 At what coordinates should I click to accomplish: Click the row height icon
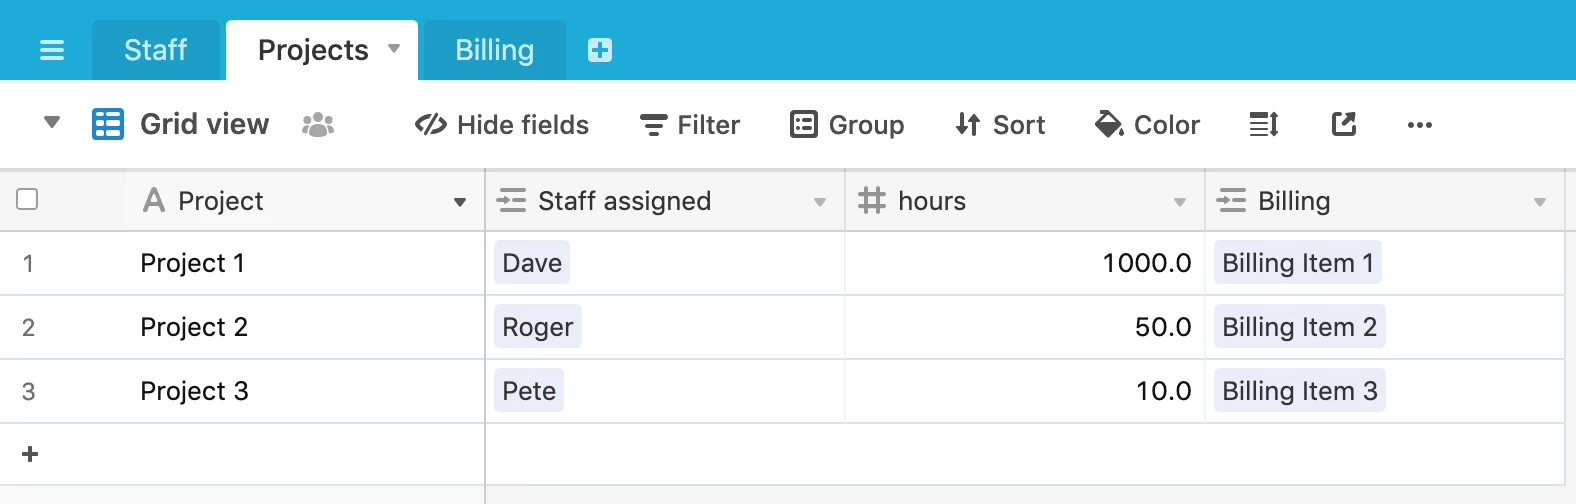1264,124
